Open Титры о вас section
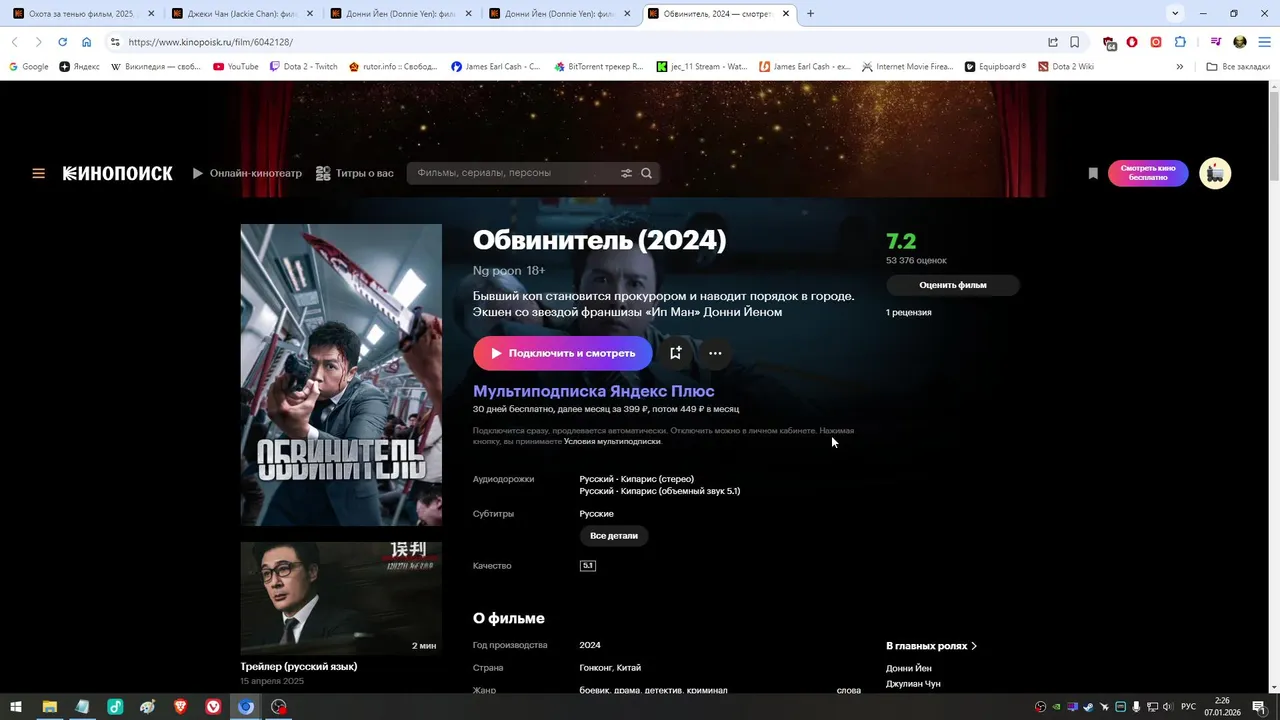The width and height of the screenshot is (1280, 720). [355, 173]
